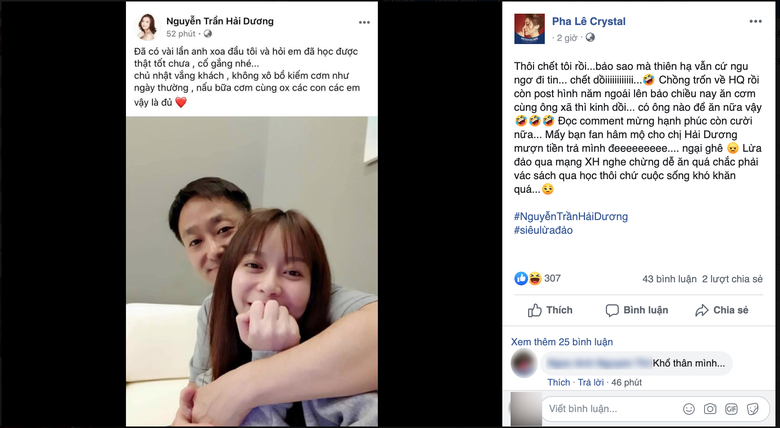Open the #siêulừađảo hashtag link

543,230
